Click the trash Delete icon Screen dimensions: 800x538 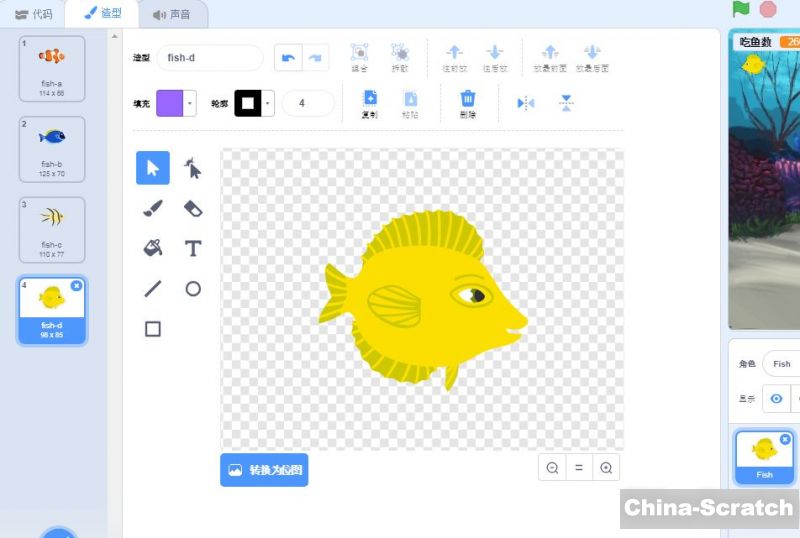467,99
